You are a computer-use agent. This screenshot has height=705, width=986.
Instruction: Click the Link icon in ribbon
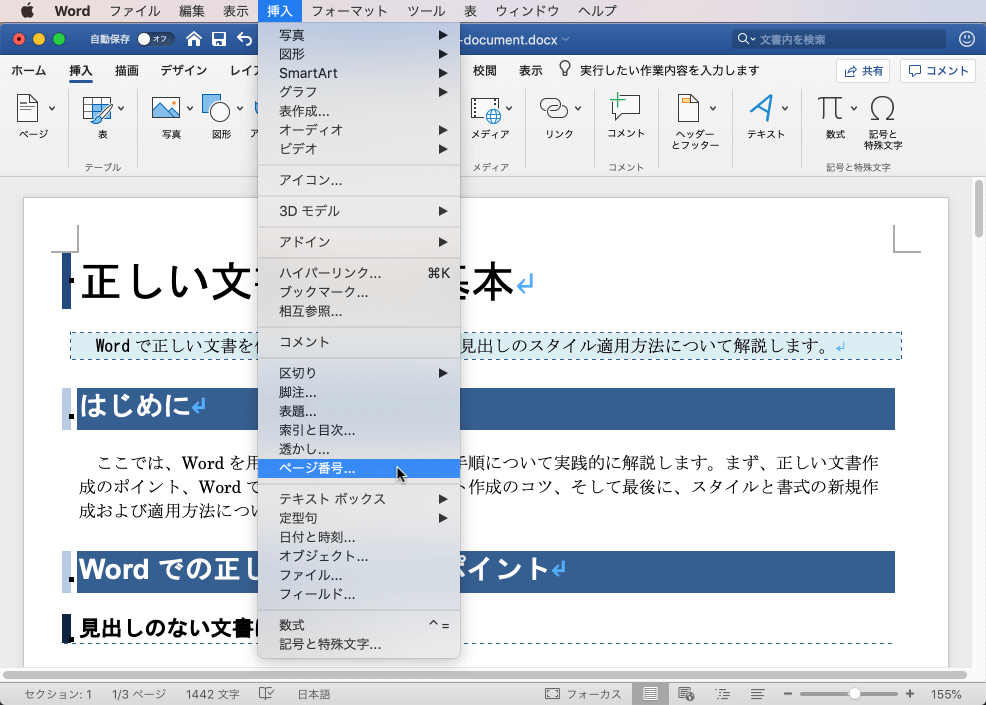pyautogui.click(x=554, y=108)
